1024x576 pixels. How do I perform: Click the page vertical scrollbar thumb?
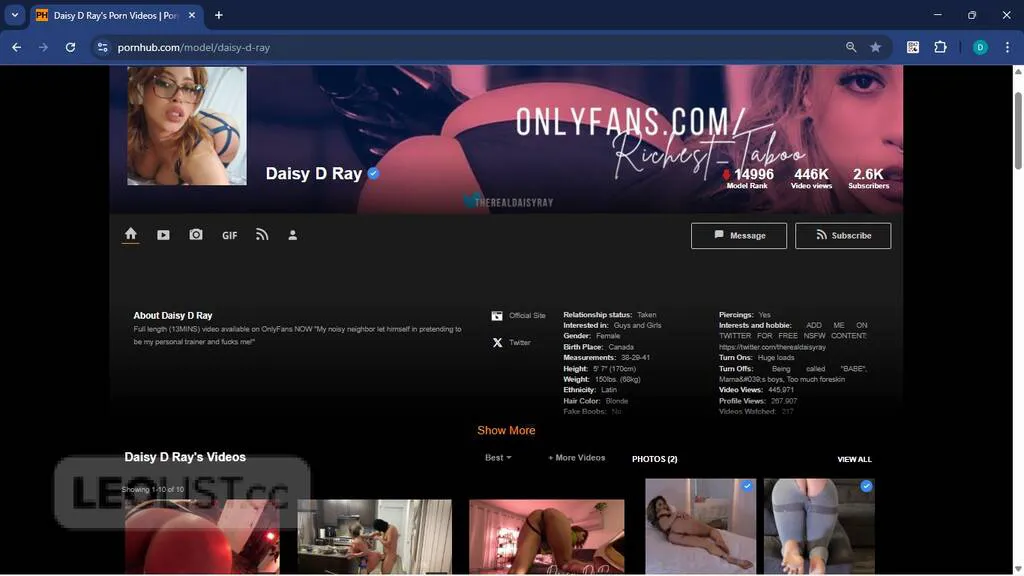tap(1018, 131)
